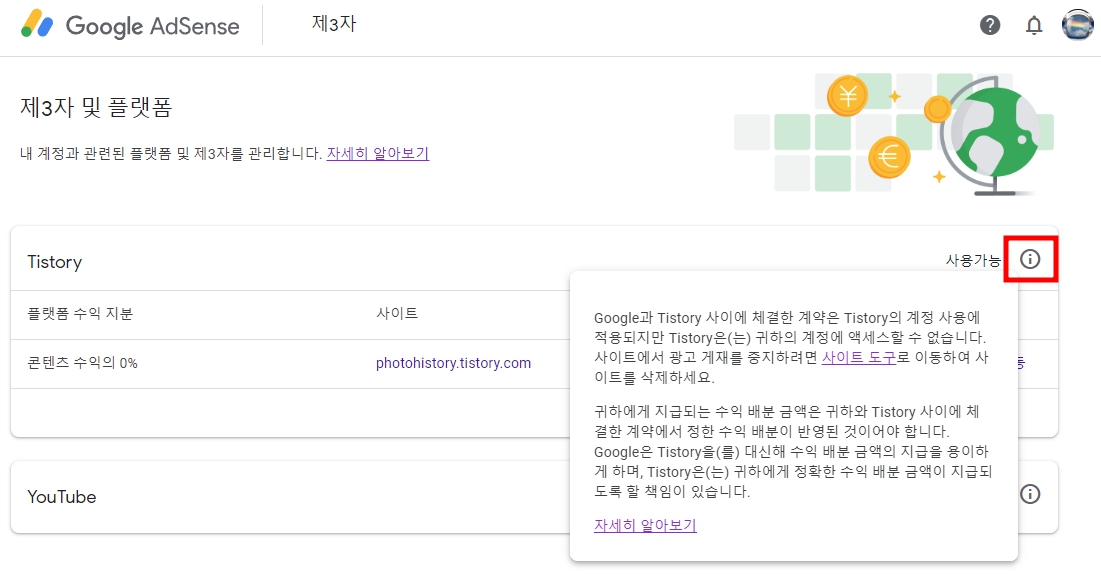Click the 콘텐츠 수익의 0% cell
Image resolution: width=1101 pixels, height=580 pixels.
pos(82,363)
